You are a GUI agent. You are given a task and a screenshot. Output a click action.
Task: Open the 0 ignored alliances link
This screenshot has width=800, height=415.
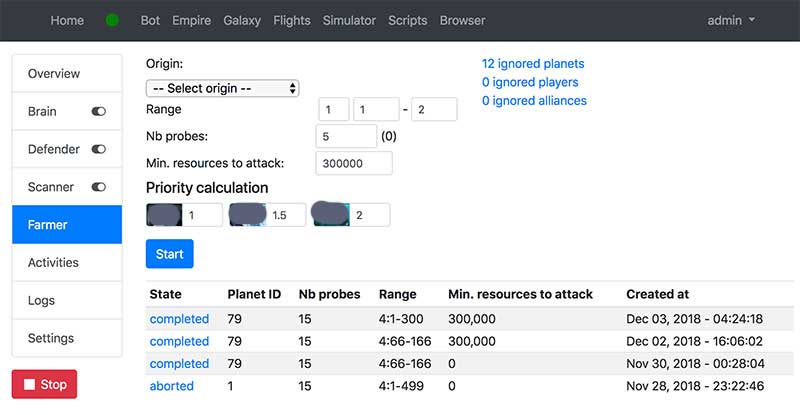(x=534, y=101)
